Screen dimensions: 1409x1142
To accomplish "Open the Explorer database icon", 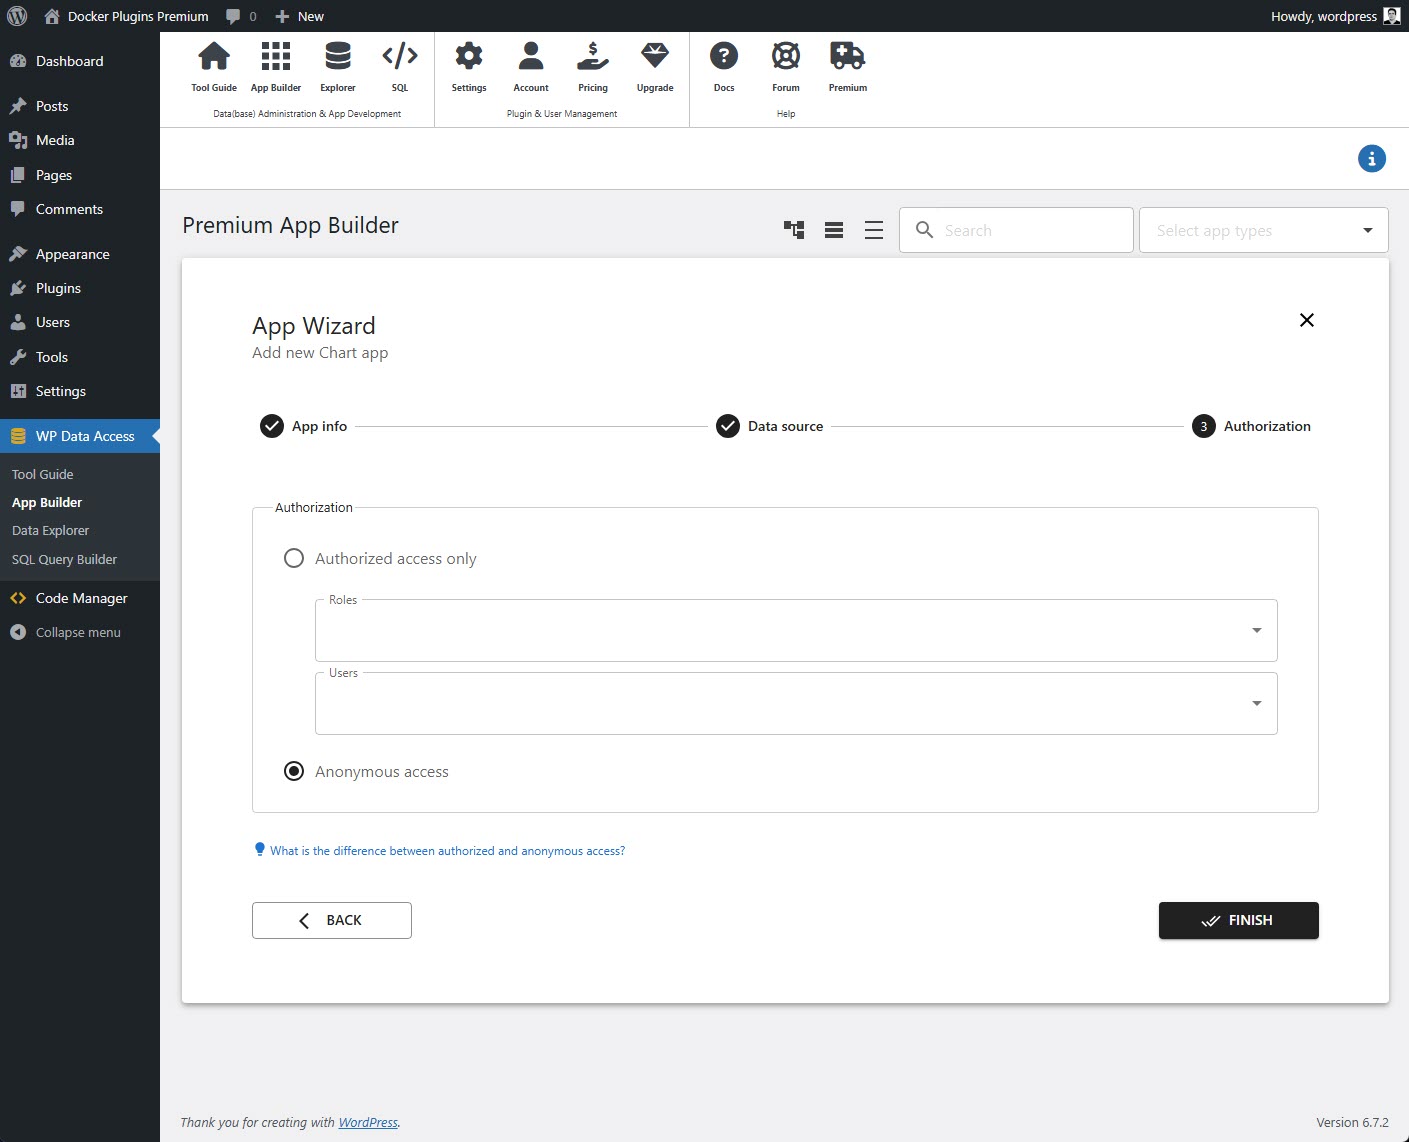I will [x=338, y=57].
